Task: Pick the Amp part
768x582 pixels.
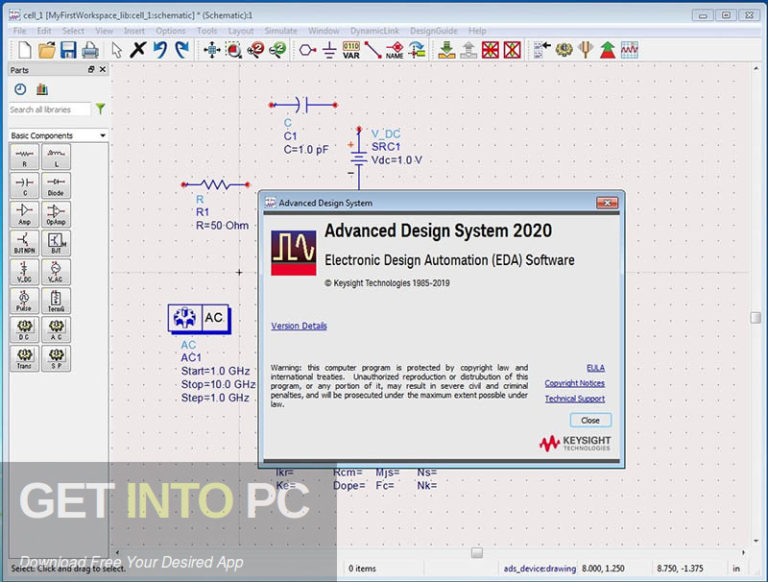Action: tap(24, 215)
